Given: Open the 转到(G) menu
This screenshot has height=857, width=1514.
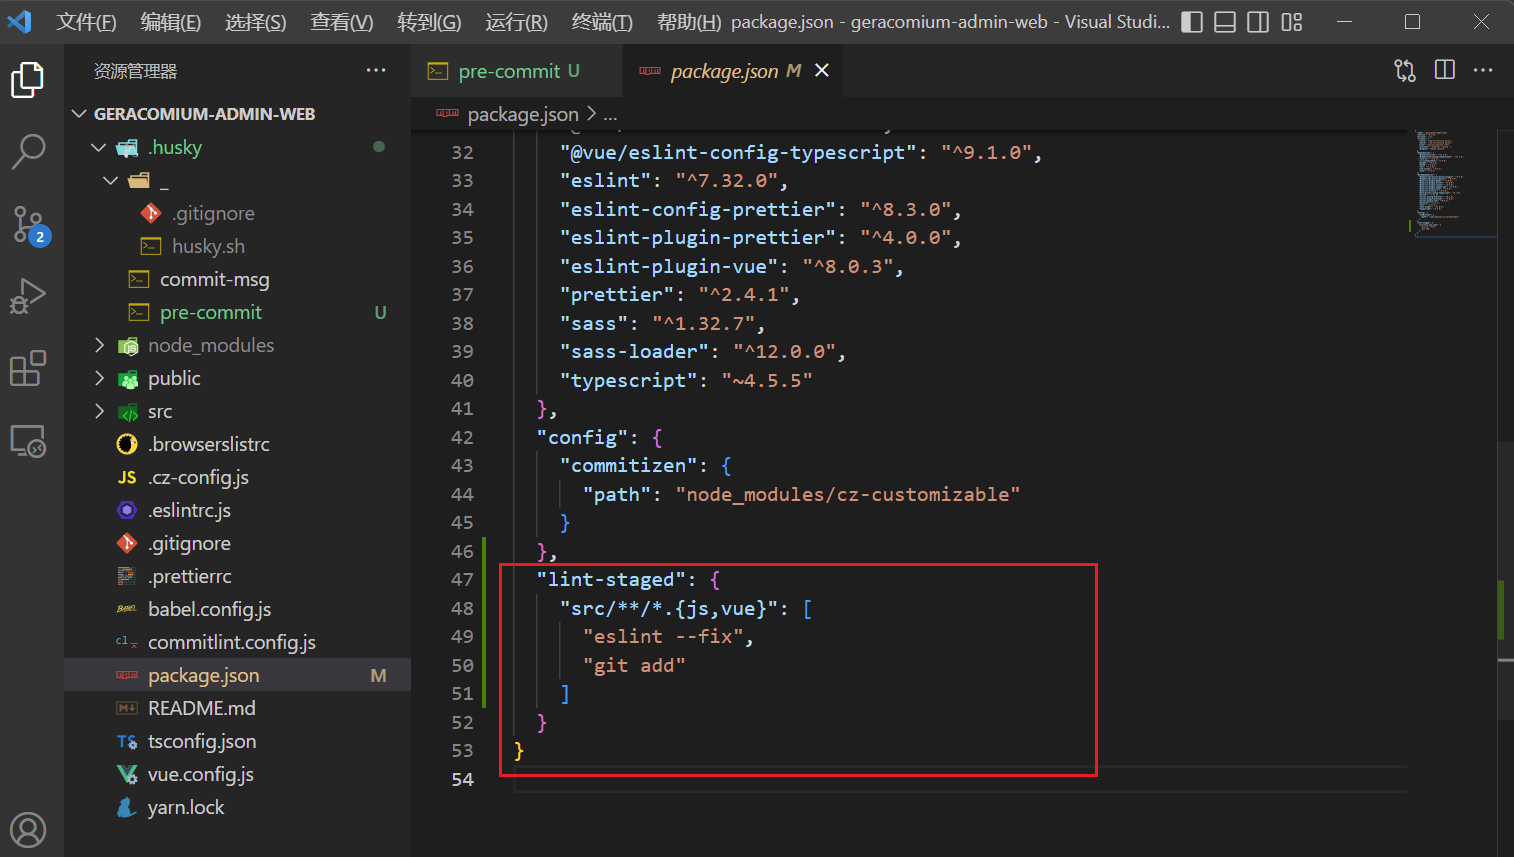Looking at the screenshot, I should pos(429,22).
